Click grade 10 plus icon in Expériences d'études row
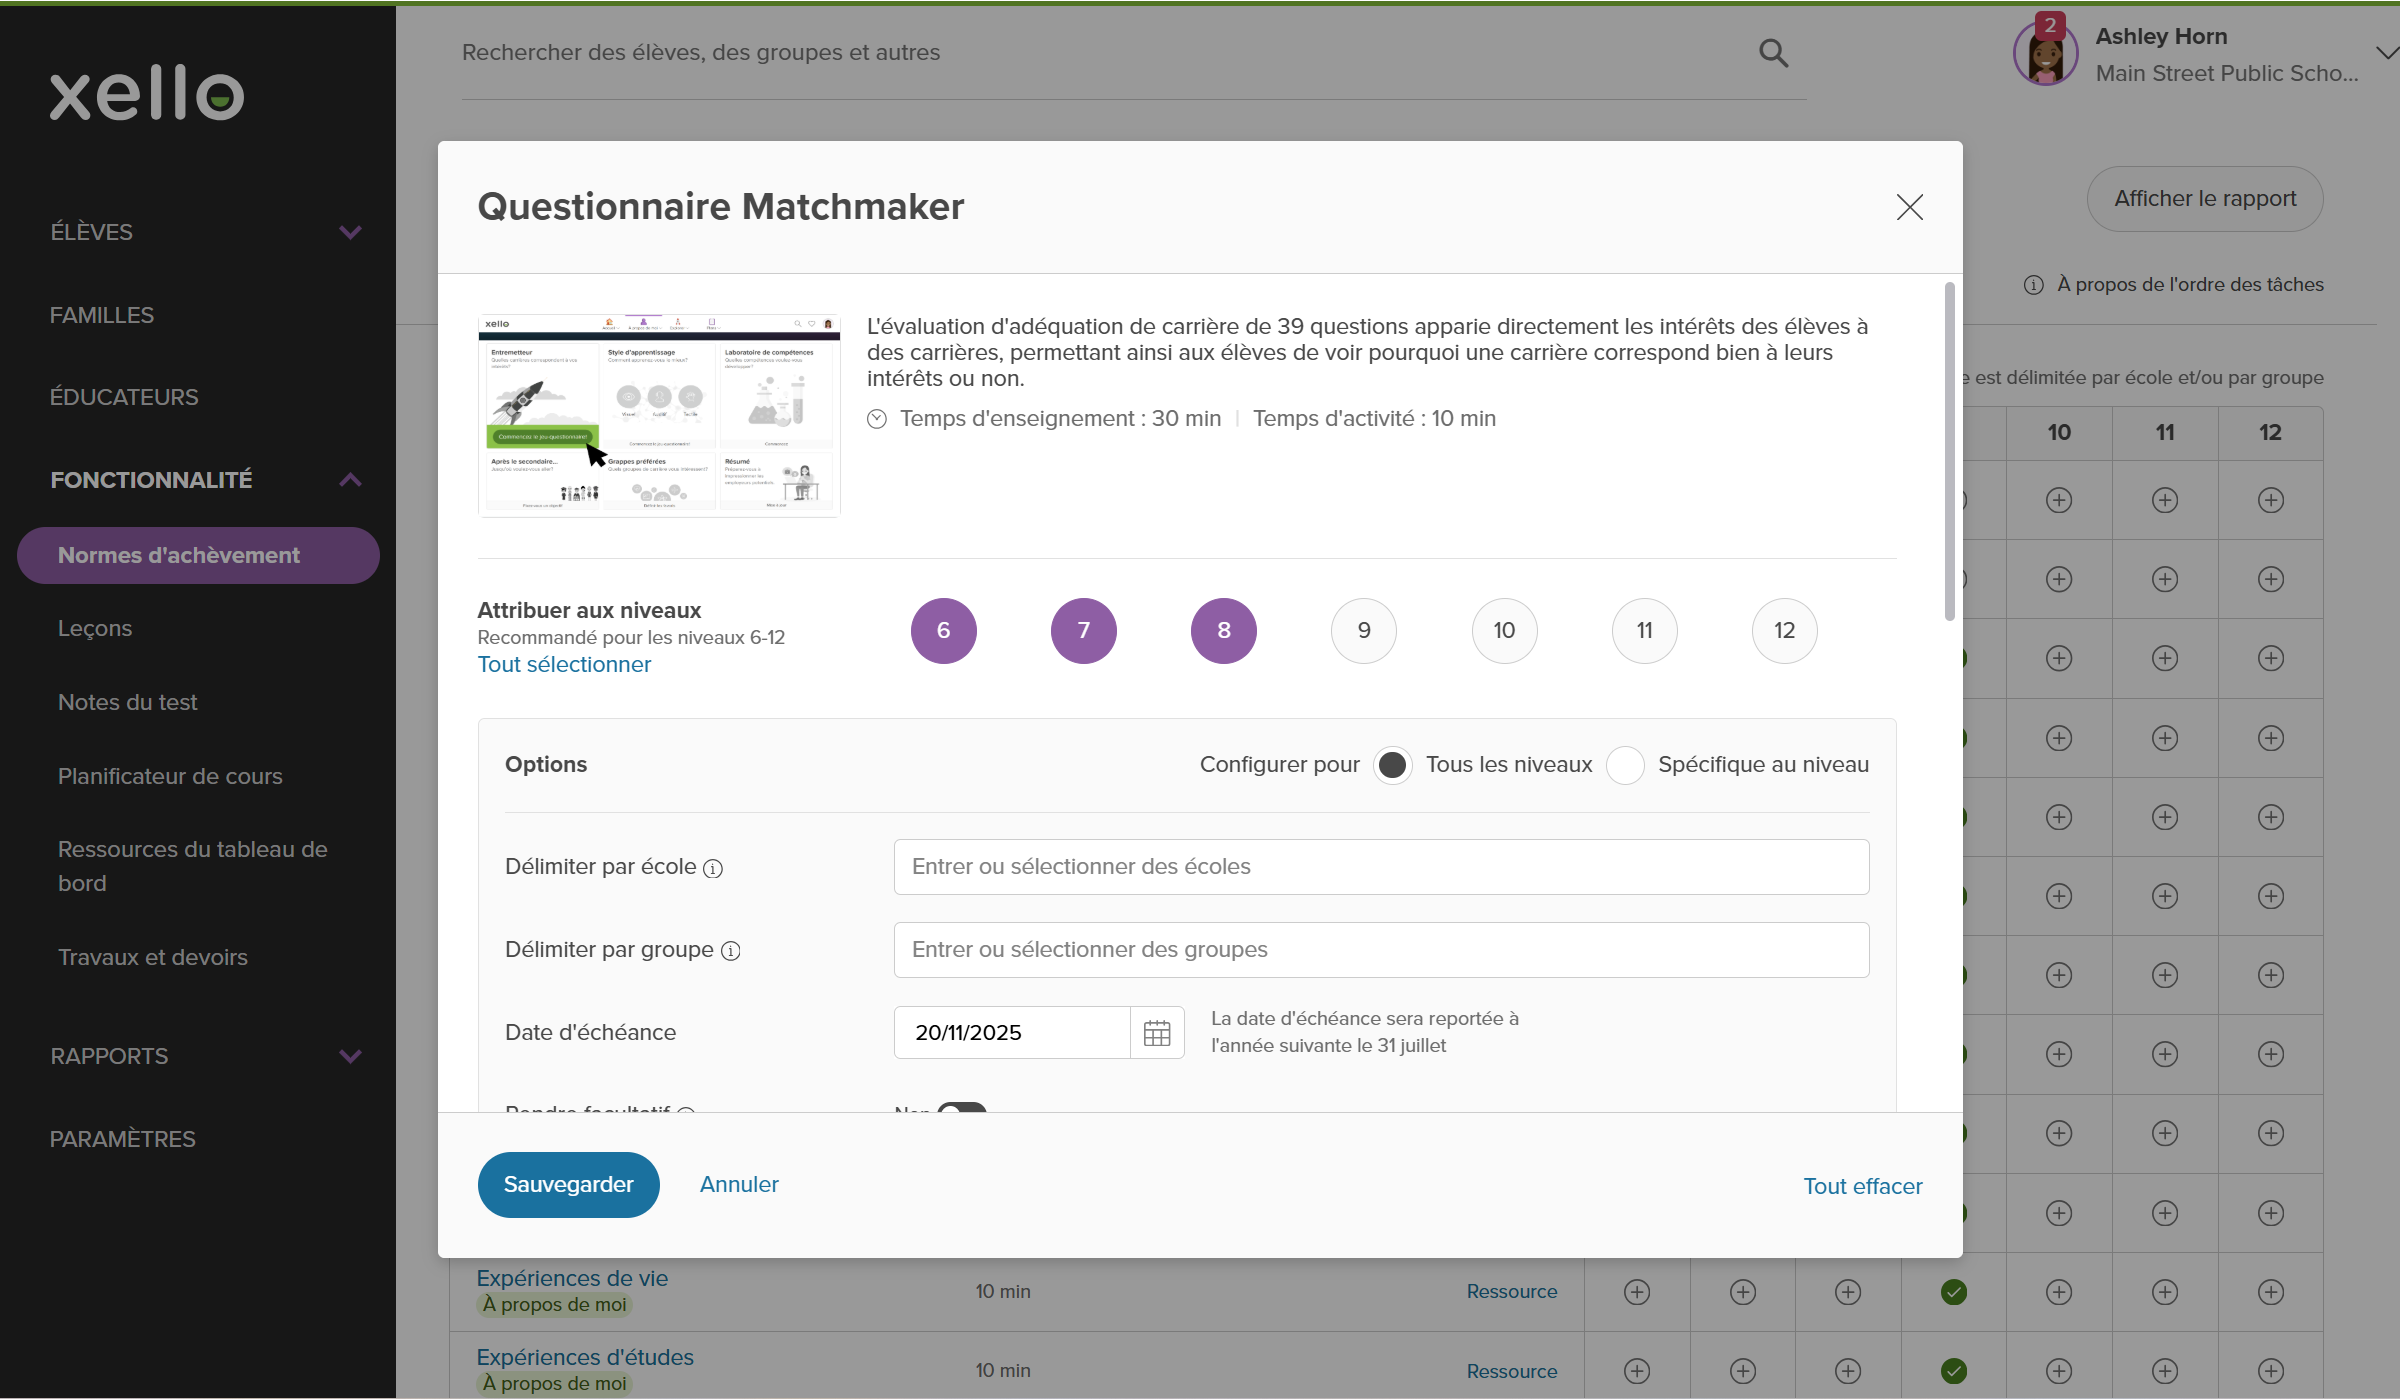Image resolution: width=2400 pixels, height=1399 pixels. (2059, 1371)
